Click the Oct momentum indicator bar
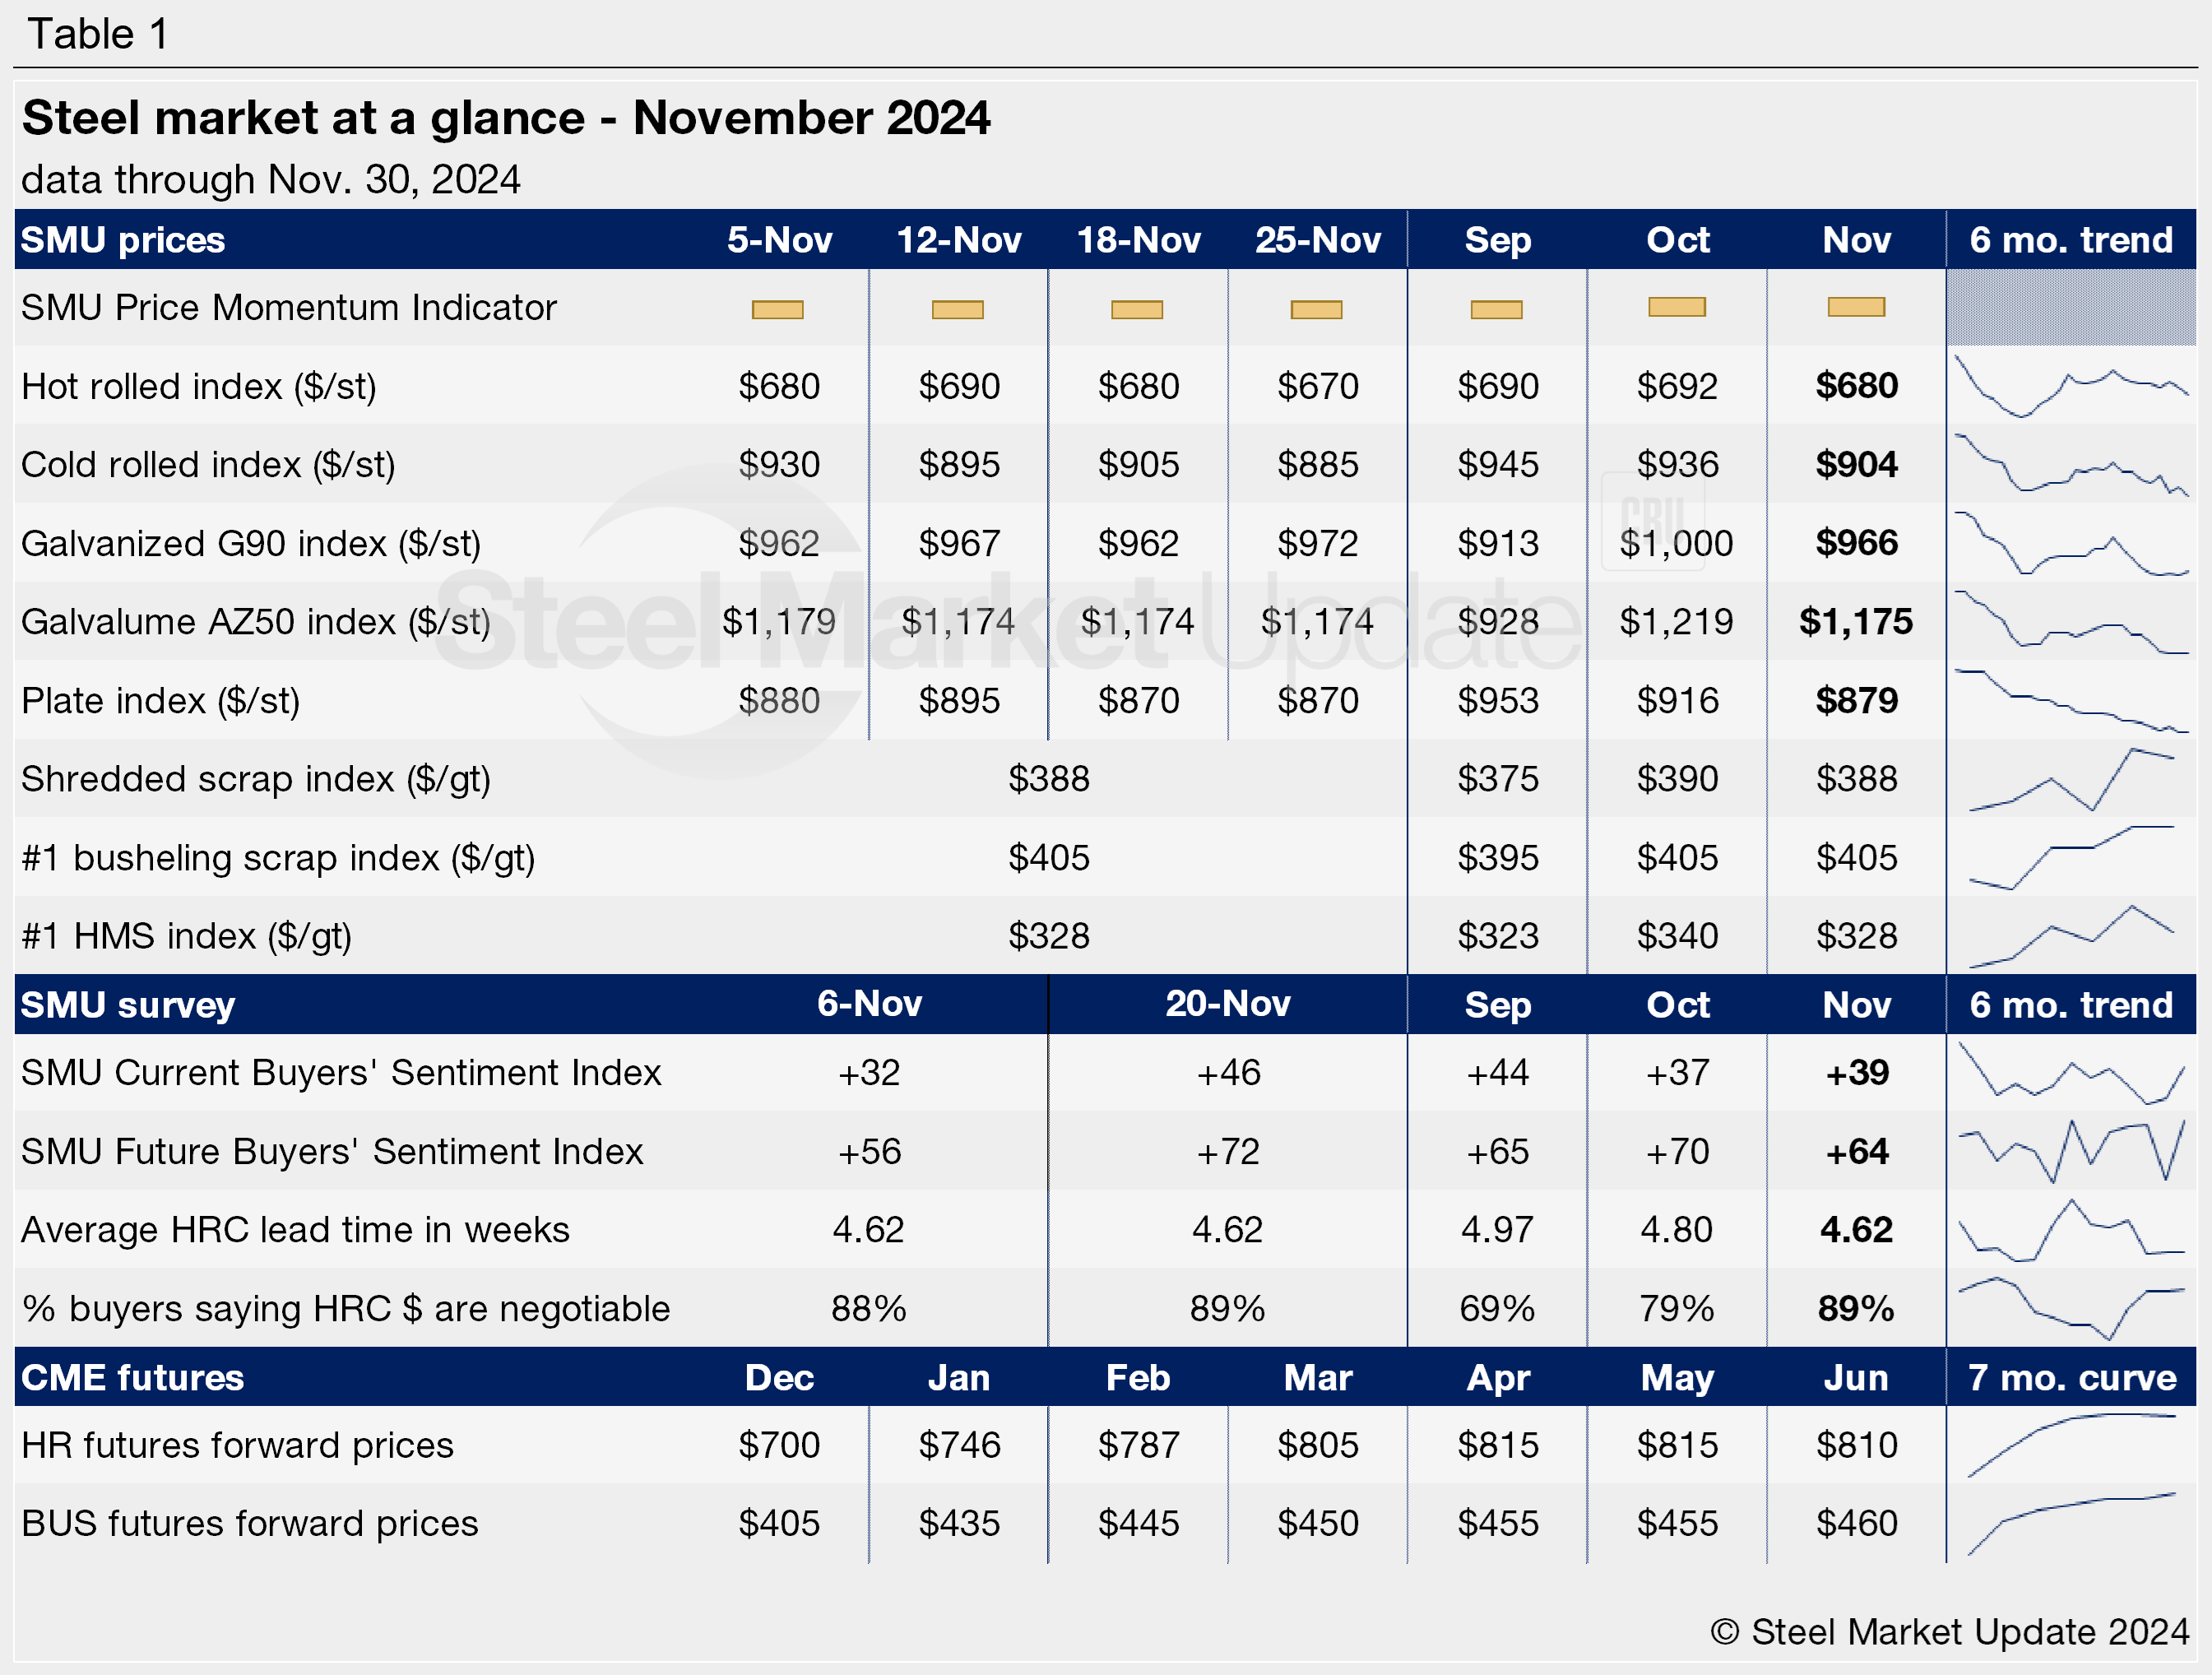Image resolution: width=2212 pixels, height=1675 pixels. click(1676, 307)
